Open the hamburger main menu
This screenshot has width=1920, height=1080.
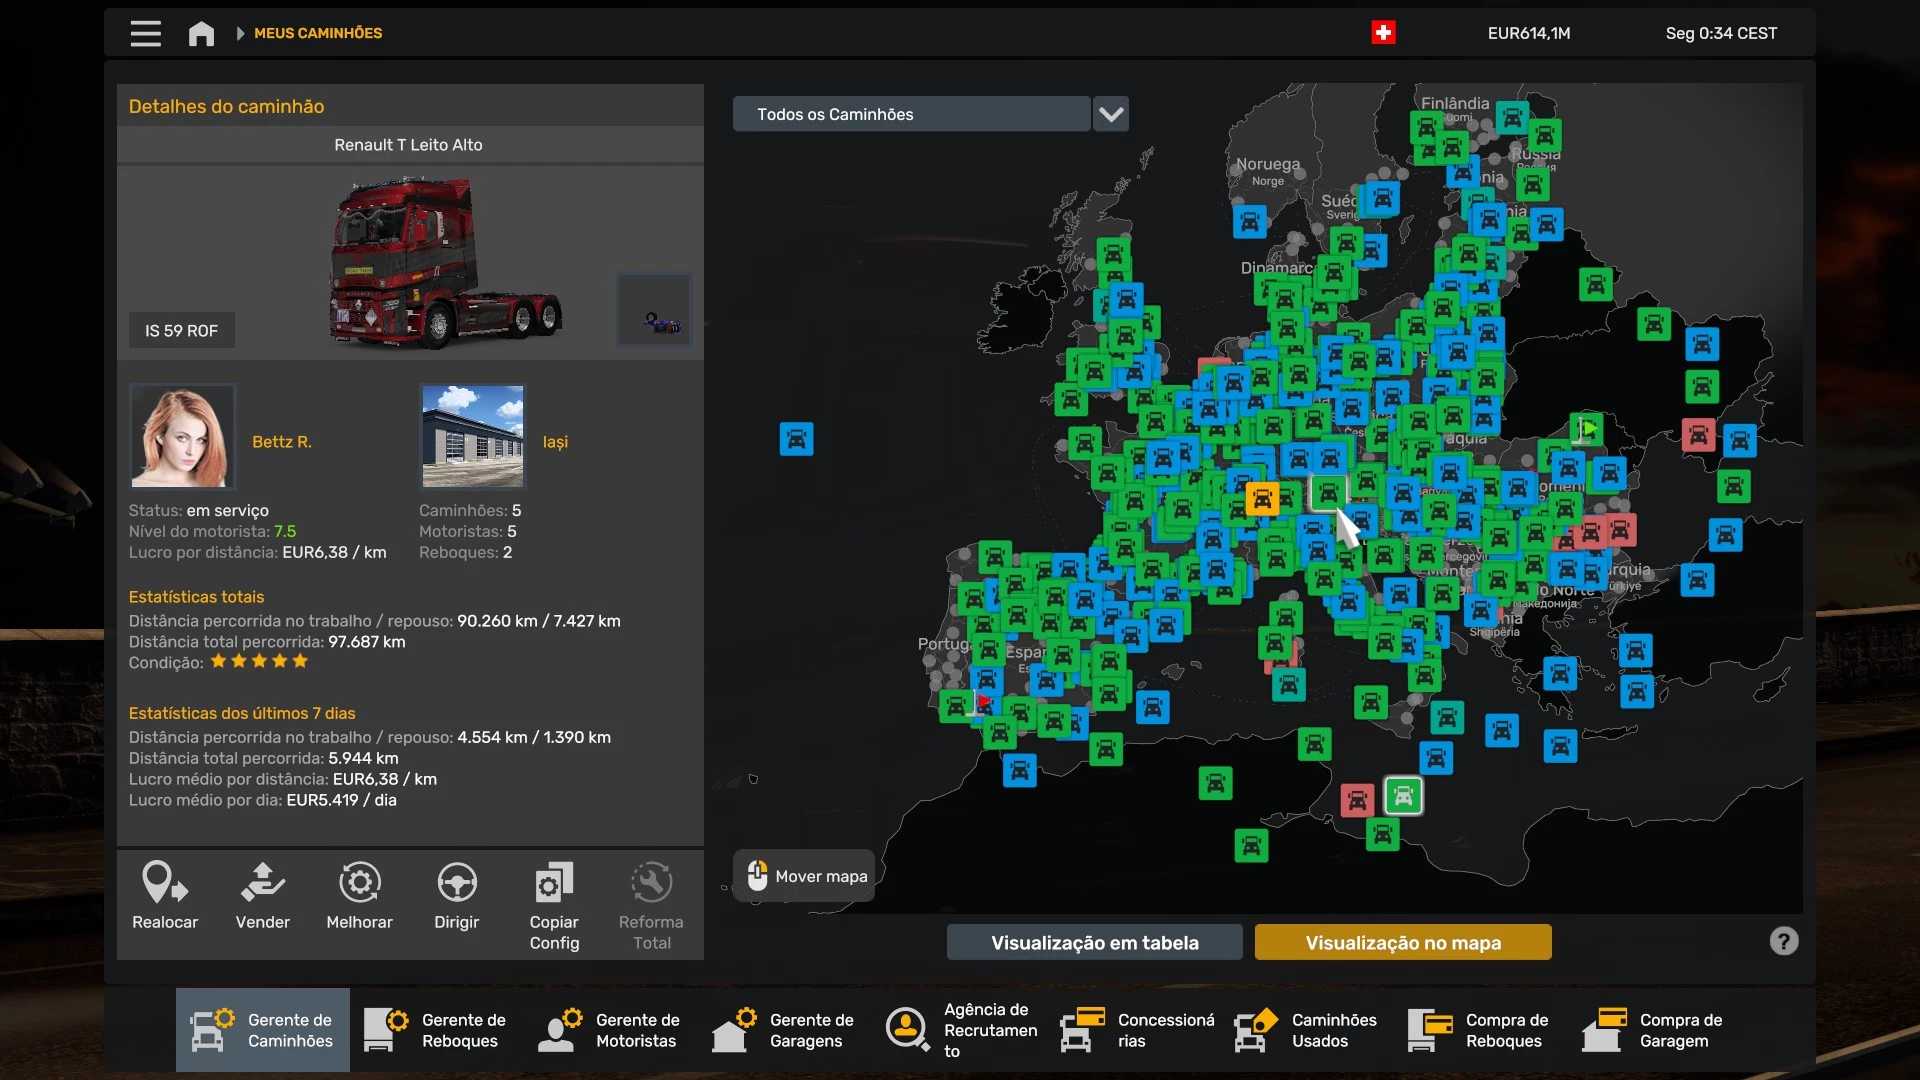[x=145, y=33]
